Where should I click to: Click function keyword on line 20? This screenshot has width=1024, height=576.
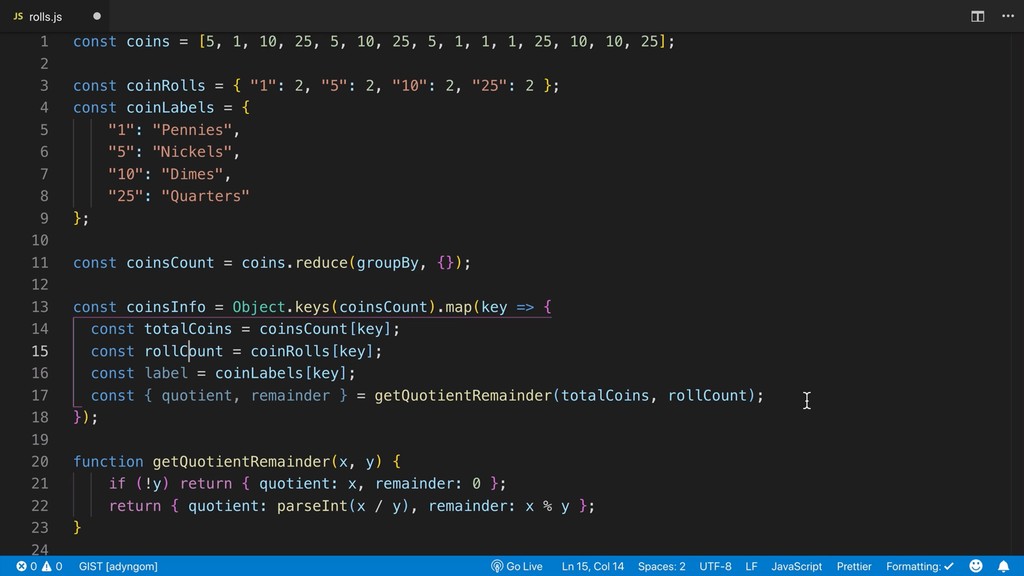point(108,462)
